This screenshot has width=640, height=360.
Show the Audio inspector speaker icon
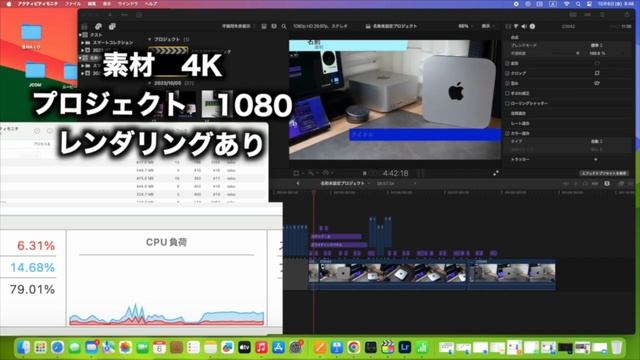[x=524, y=26]
